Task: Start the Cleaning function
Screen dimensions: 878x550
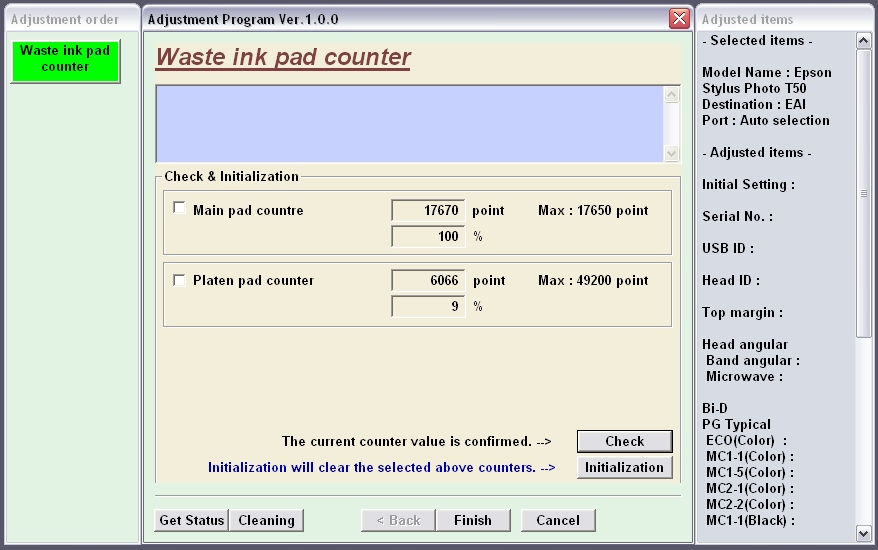Action: [x=267, y=520]
